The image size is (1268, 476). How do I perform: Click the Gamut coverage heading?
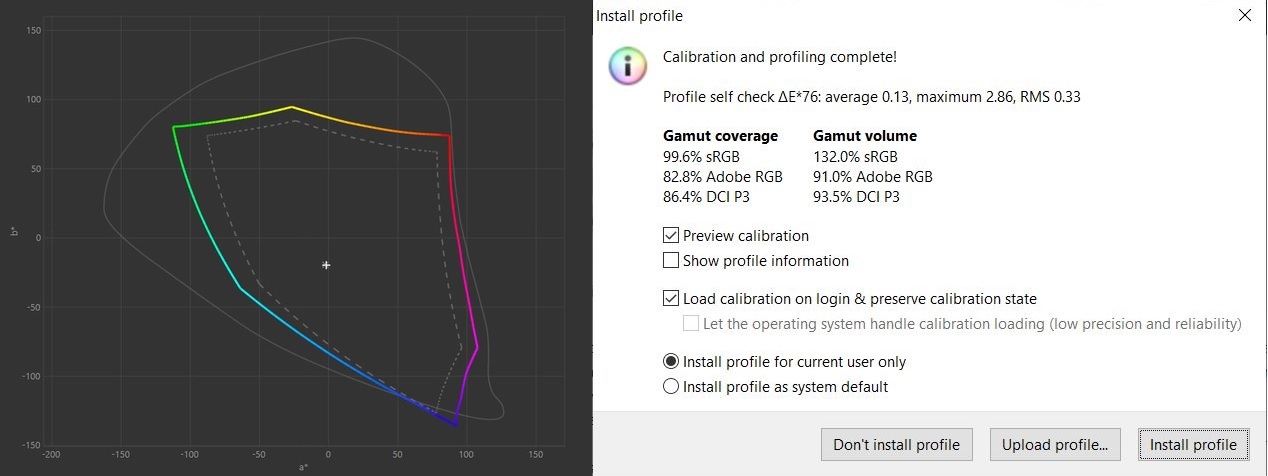[x=720, y=136]
